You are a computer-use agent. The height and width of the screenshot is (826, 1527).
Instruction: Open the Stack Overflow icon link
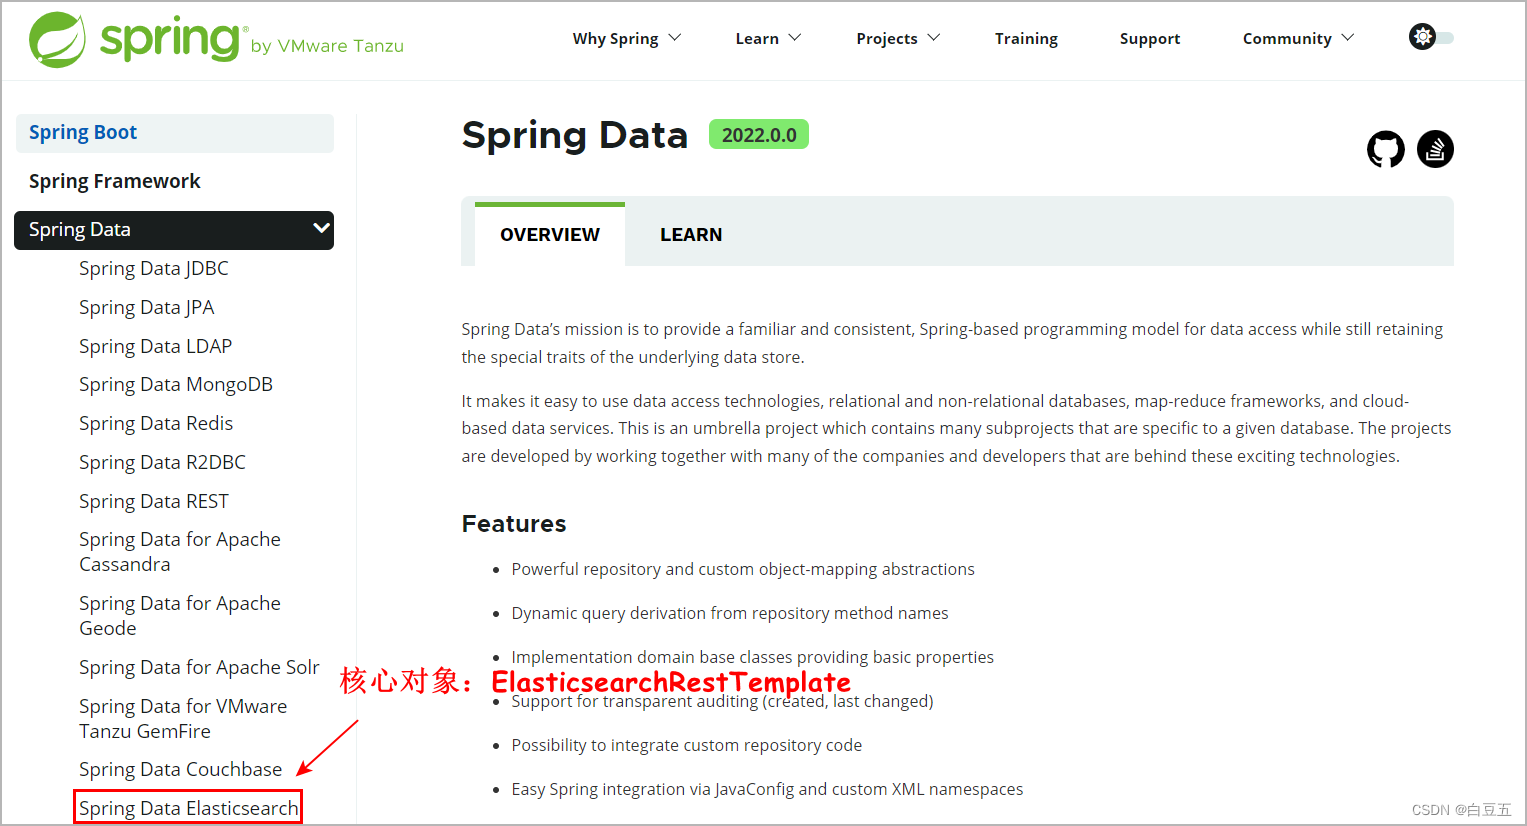(x=1435, y=150)
